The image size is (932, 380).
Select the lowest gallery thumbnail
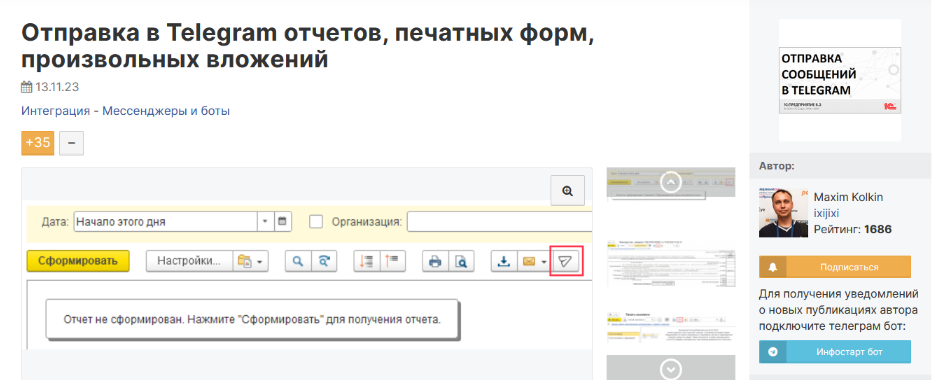click(670, 329)
